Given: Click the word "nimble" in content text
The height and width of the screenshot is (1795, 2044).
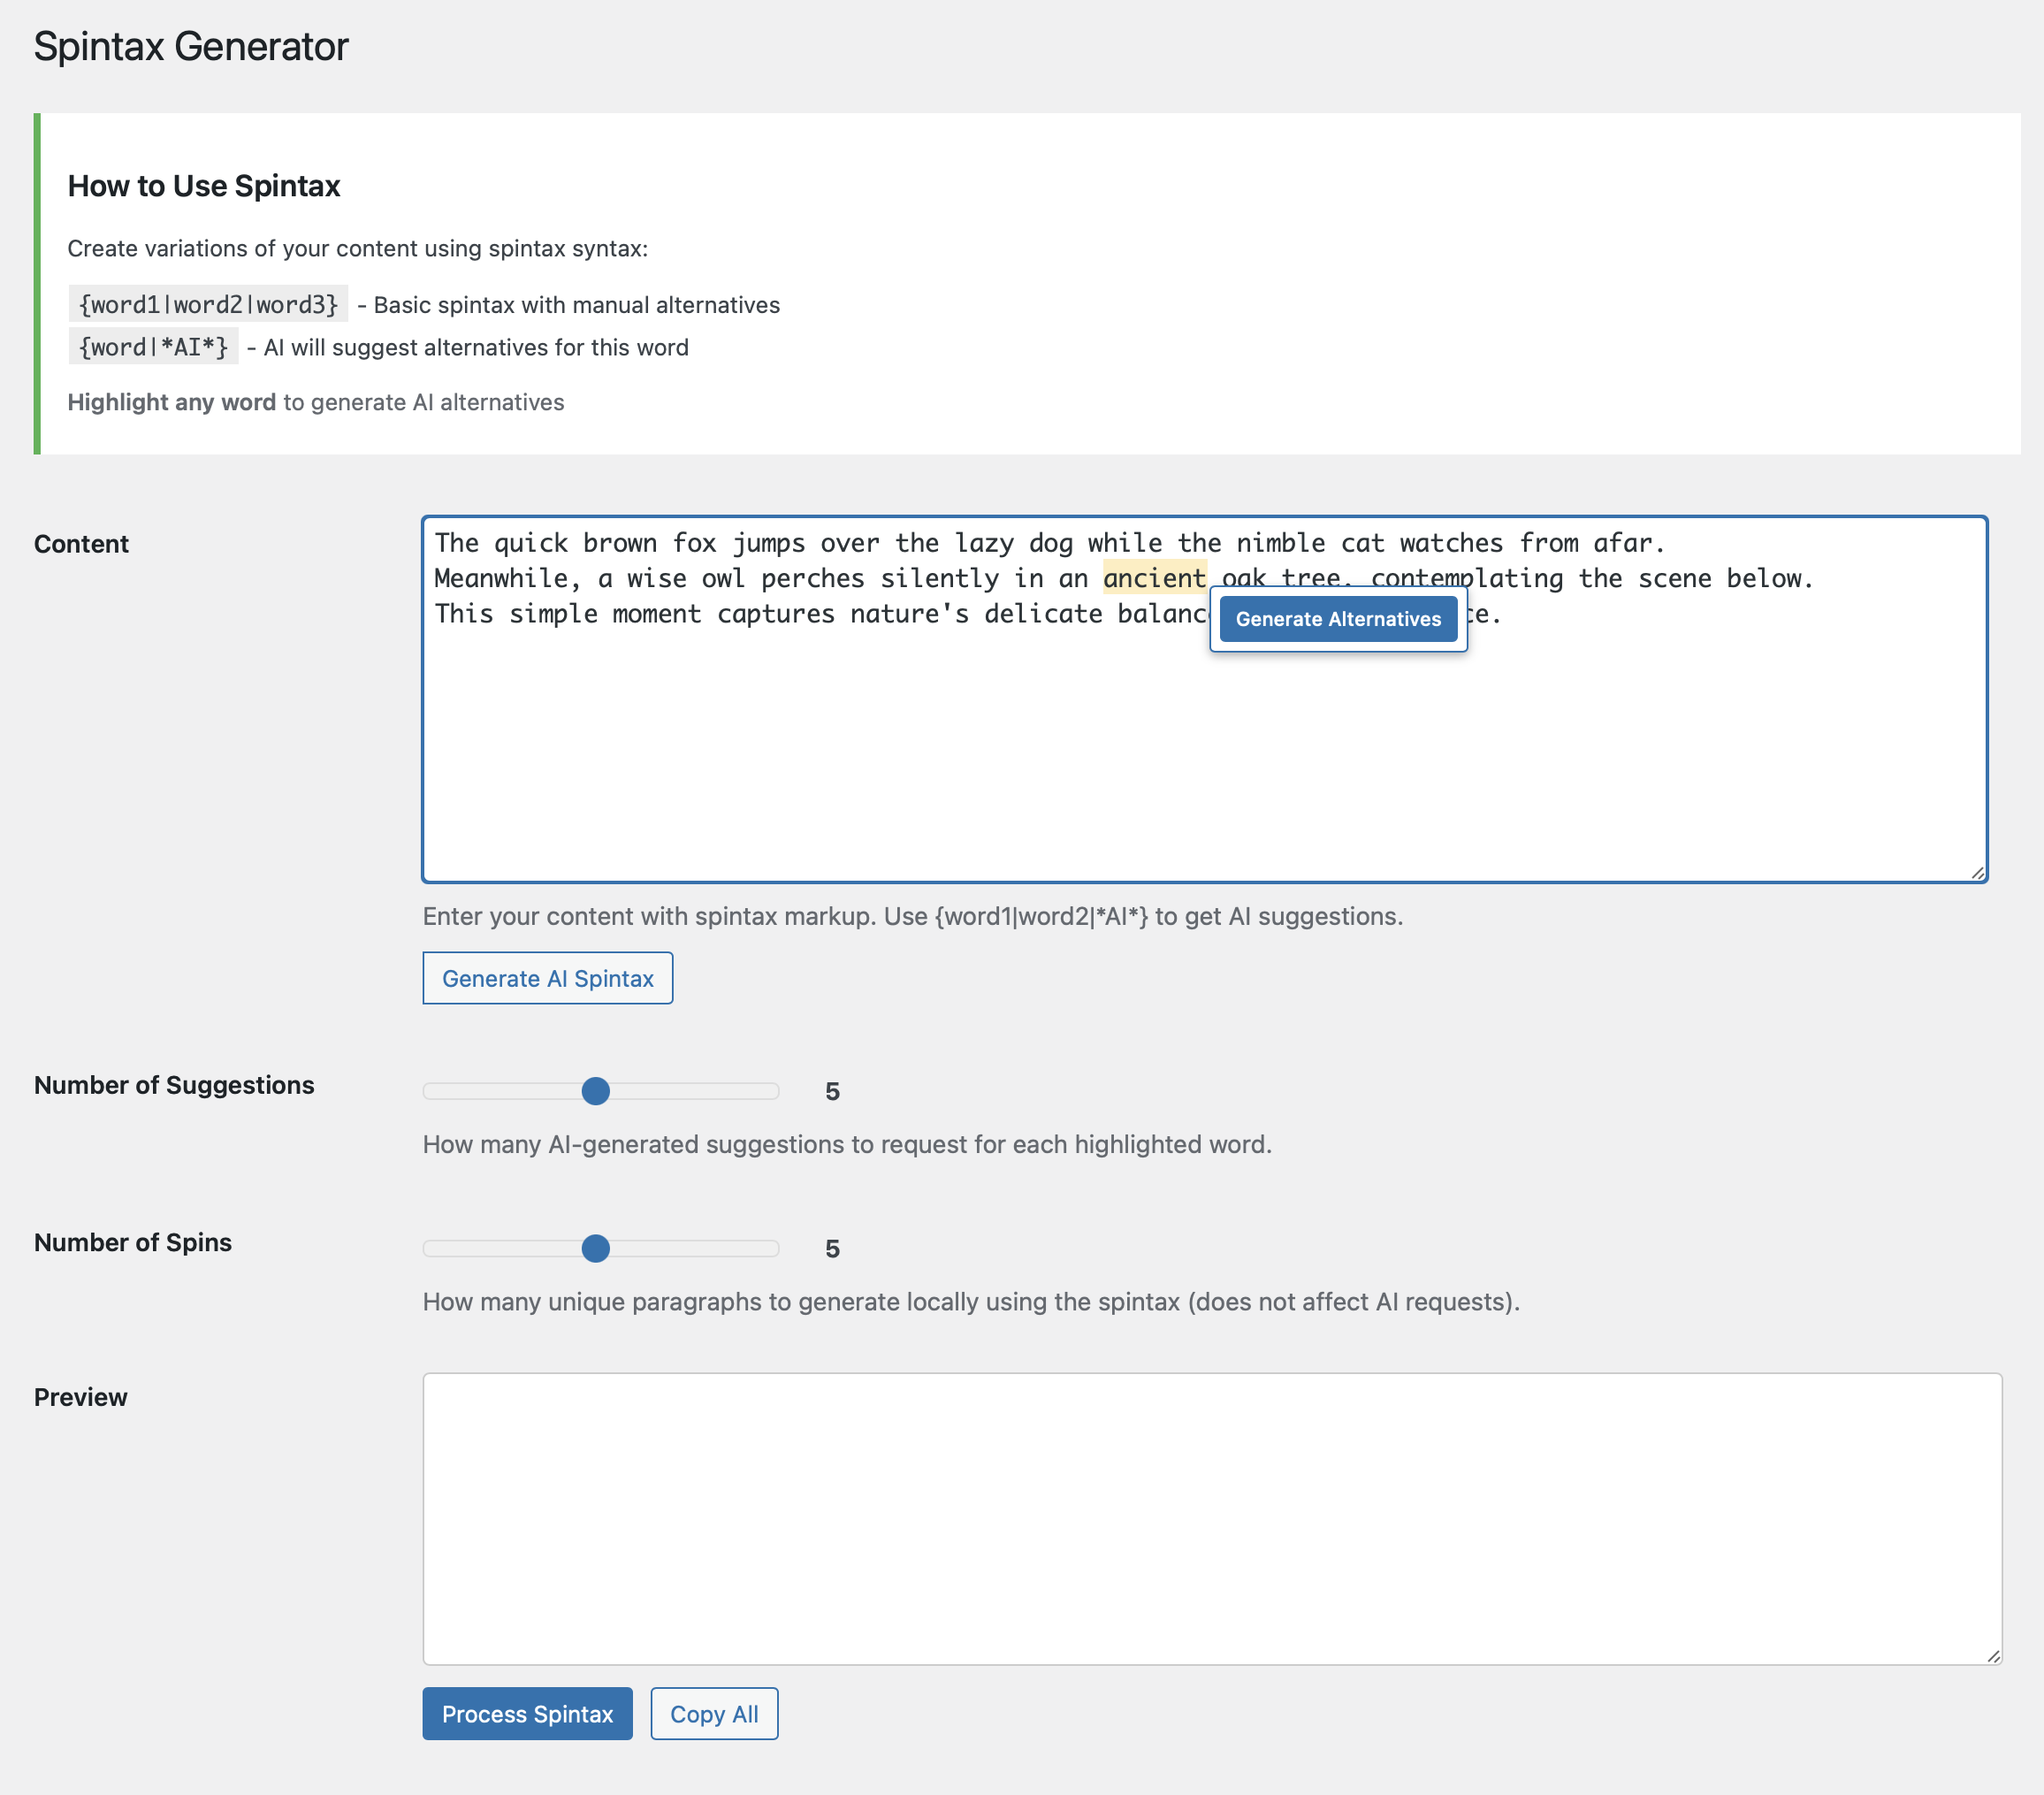Looking at the screenshot, I should click(x=1280, y=543).
